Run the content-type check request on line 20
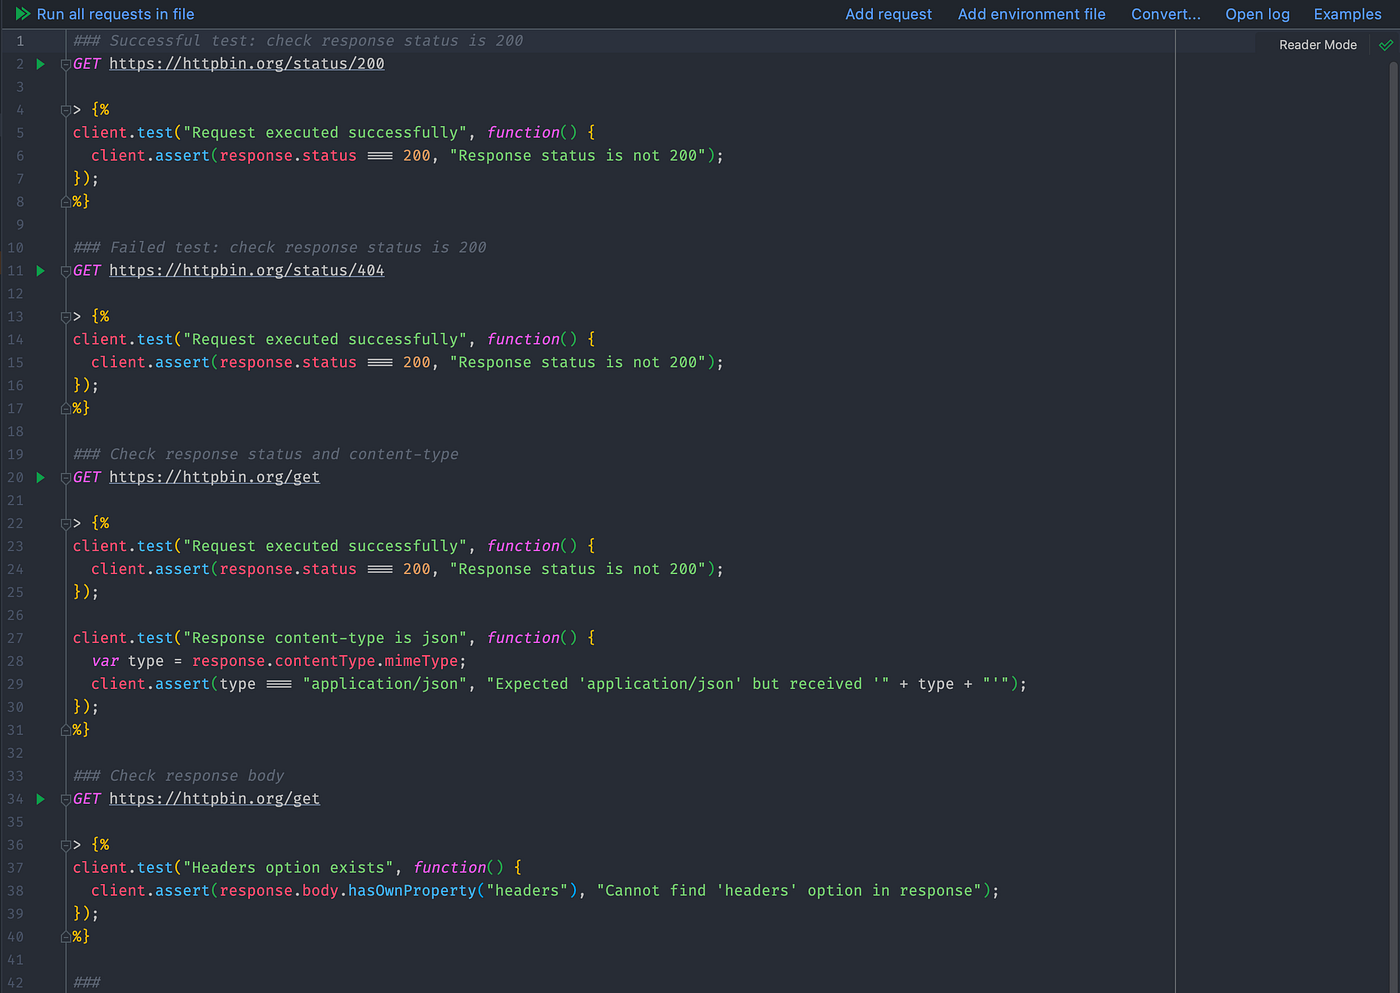This screenshot has height=993, width=1400. tap(40, 477)
